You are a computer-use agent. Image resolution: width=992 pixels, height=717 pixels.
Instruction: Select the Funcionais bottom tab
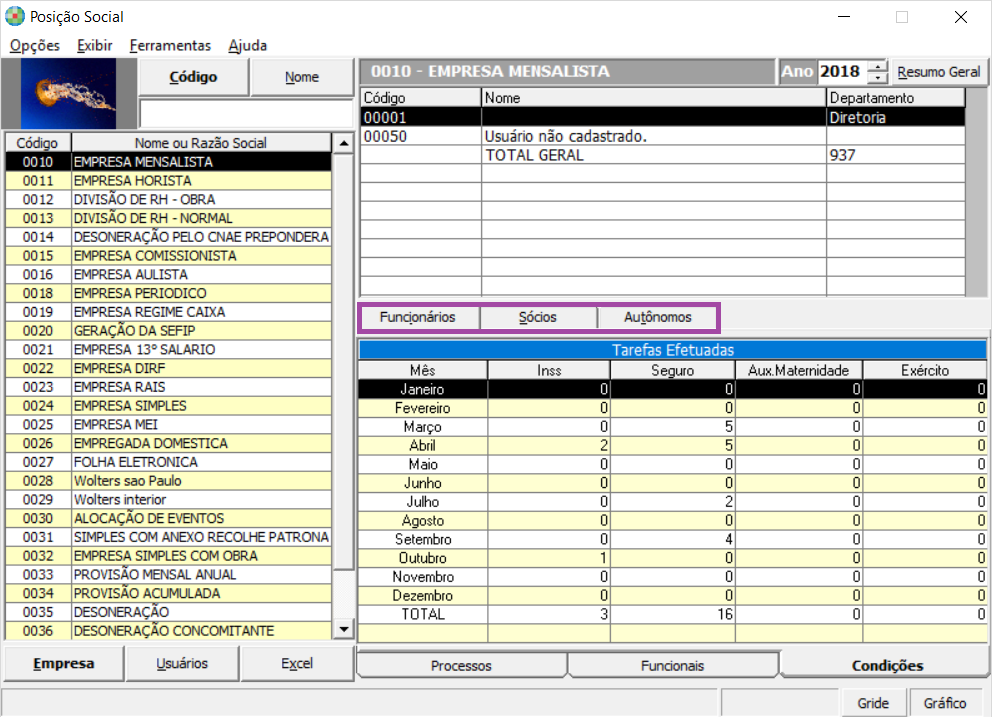(x=672, y=665)
